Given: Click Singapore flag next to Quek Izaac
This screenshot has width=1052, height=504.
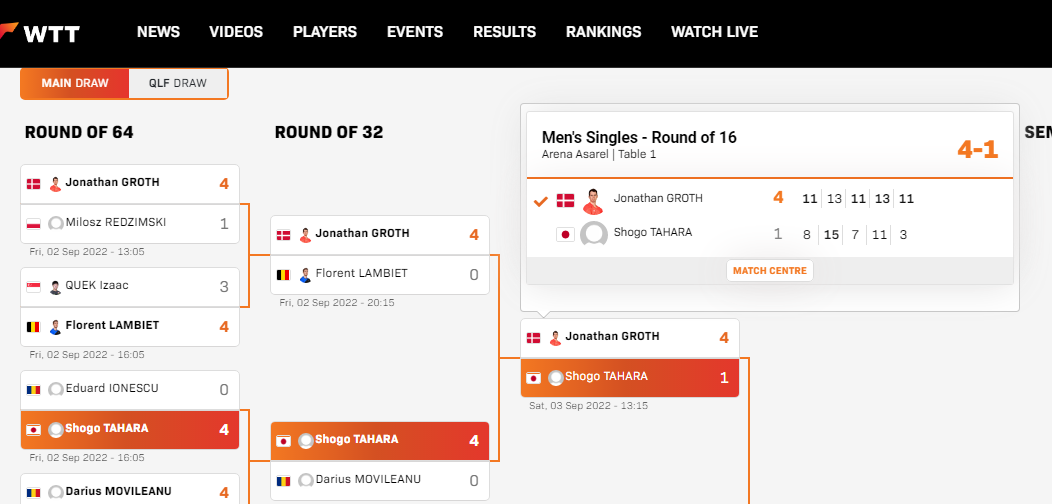Looking at the screenshot, I should coord(34,286).
